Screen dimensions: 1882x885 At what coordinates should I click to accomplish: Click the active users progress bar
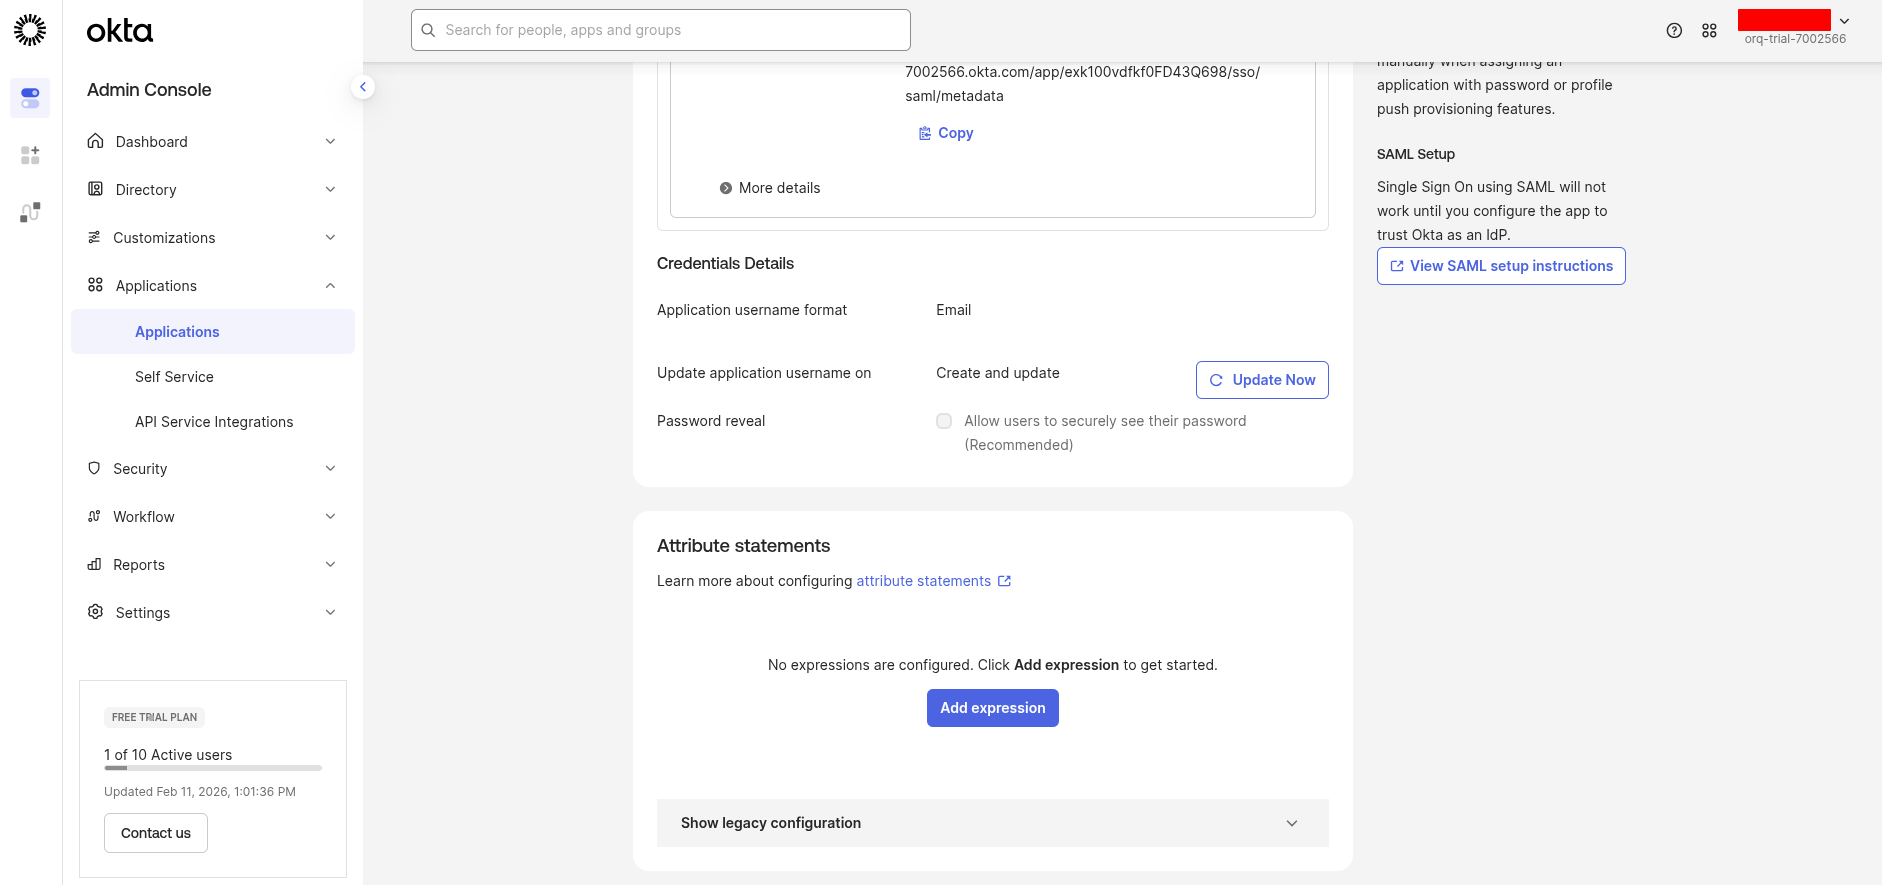[213, 768]
